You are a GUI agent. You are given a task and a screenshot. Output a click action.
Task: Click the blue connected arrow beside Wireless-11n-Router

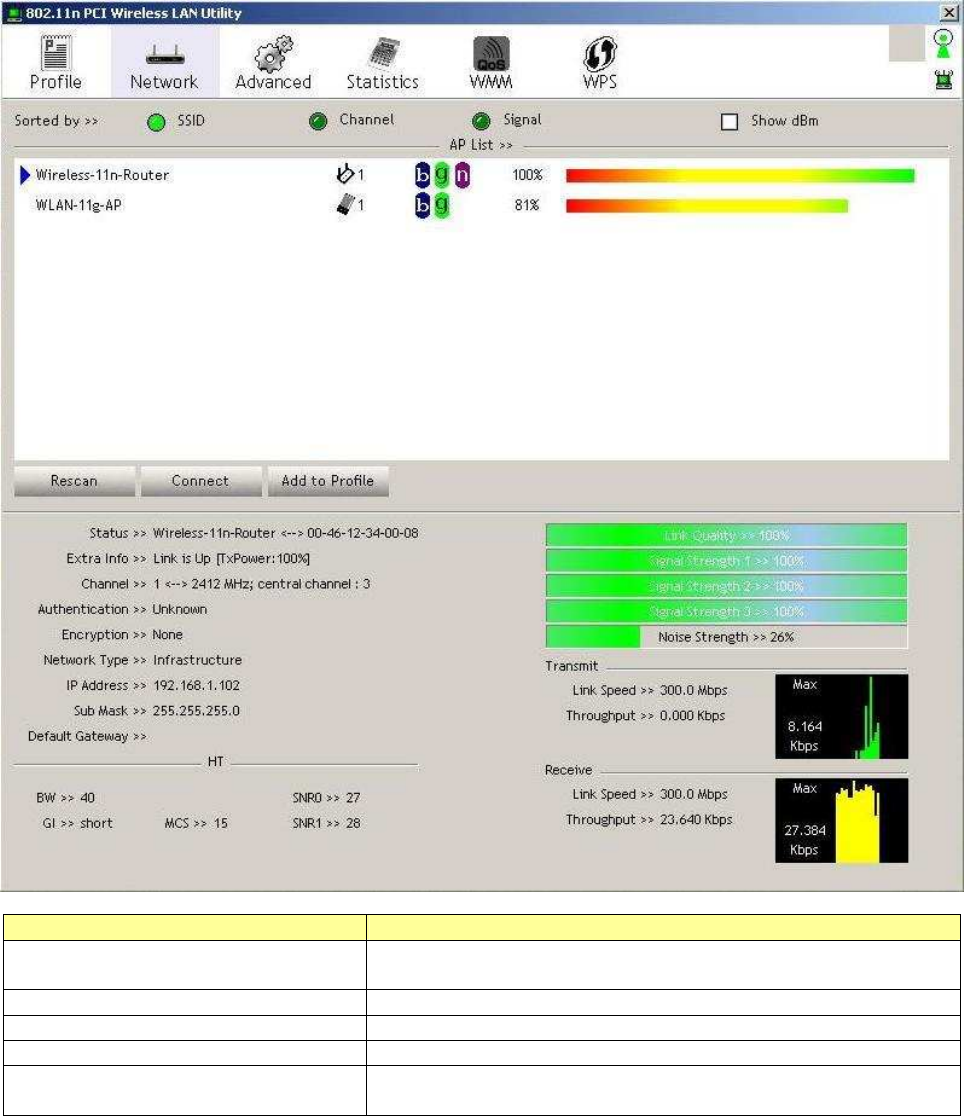pyautogui.click(x=25, y=174)
